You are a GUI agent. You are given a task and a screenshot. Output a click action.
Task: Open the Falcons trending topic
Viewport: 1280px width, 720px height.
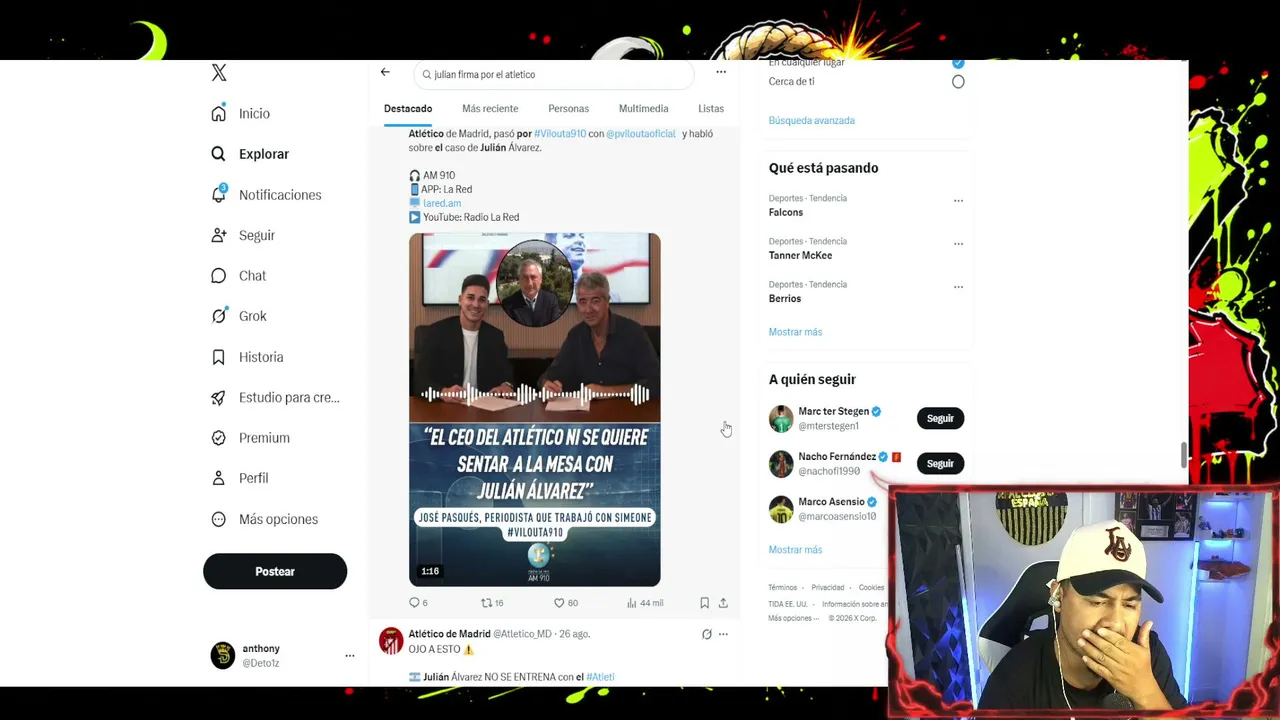[786, 212]
